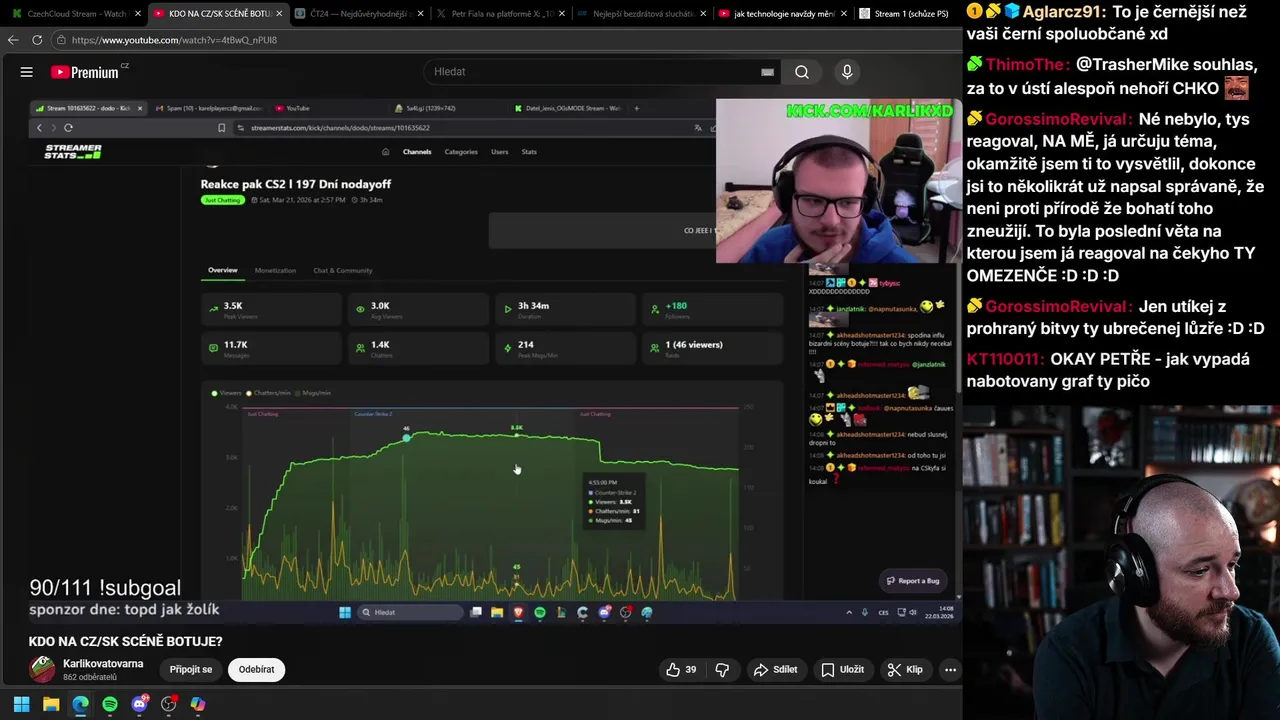Click the 3.5K Peak Viewers stat card
Screen dimensions: 1280x720
tap(271, 309)
